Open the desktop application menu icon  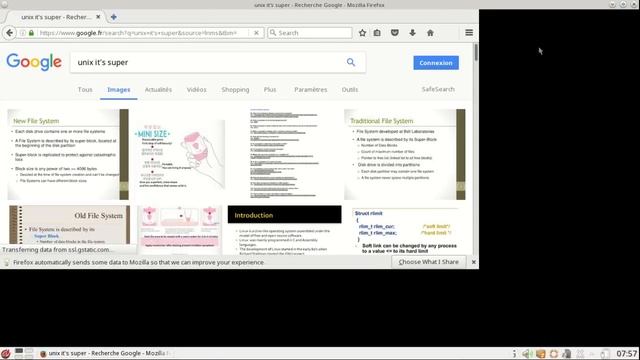pyautogui.click(x=6, y=353)
